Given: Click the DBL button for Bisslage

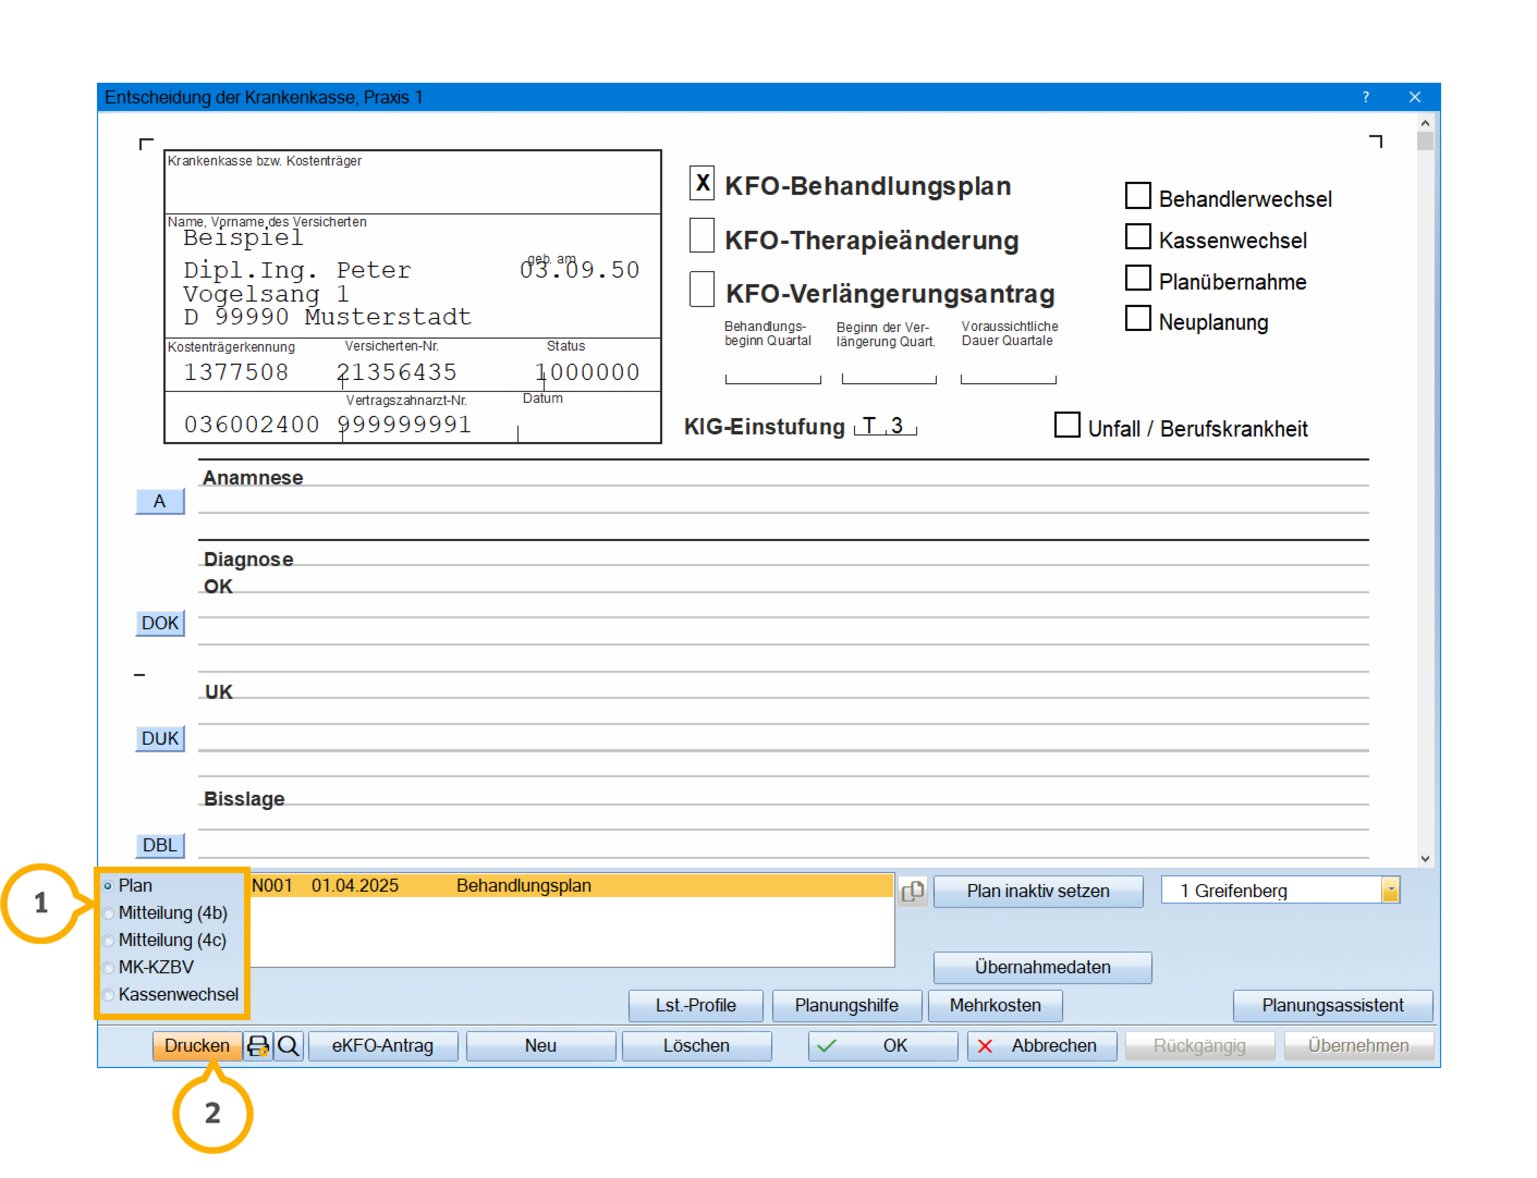Looking at the screenshot, I should pos(160,846).
